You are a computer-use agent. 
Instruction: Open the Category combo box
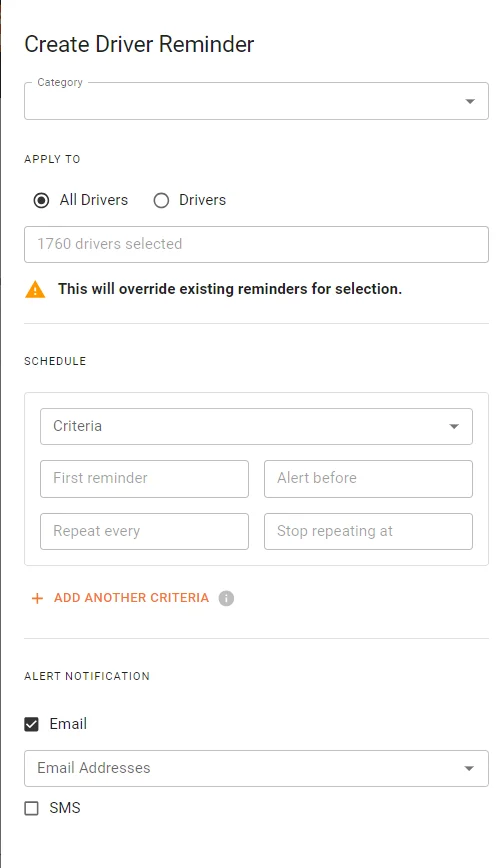pyautogui.click(x=256, y=101)
